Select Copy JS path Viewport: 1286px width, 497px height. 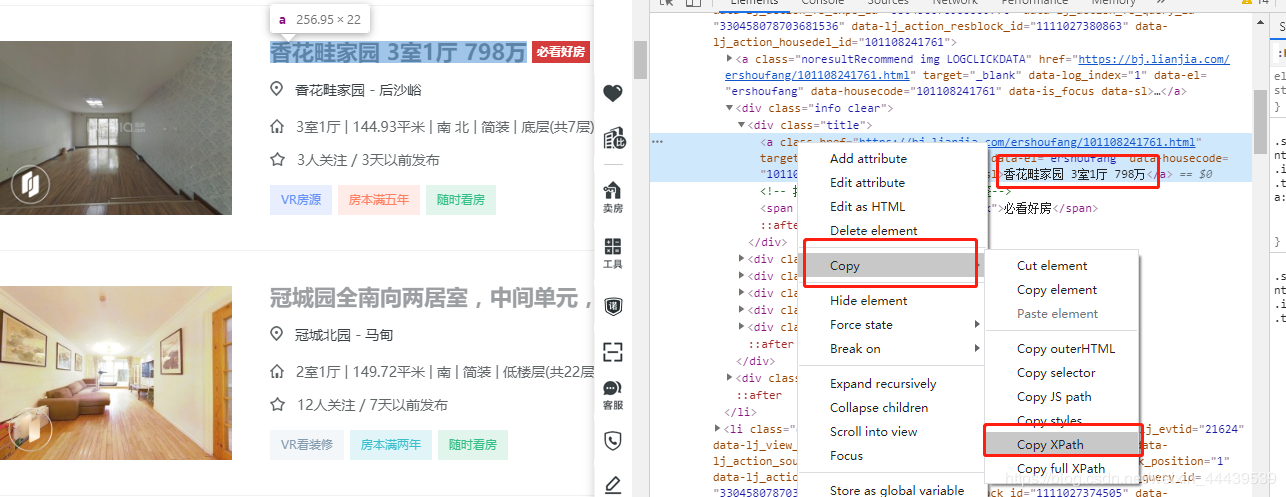[x=1054, y=396]
